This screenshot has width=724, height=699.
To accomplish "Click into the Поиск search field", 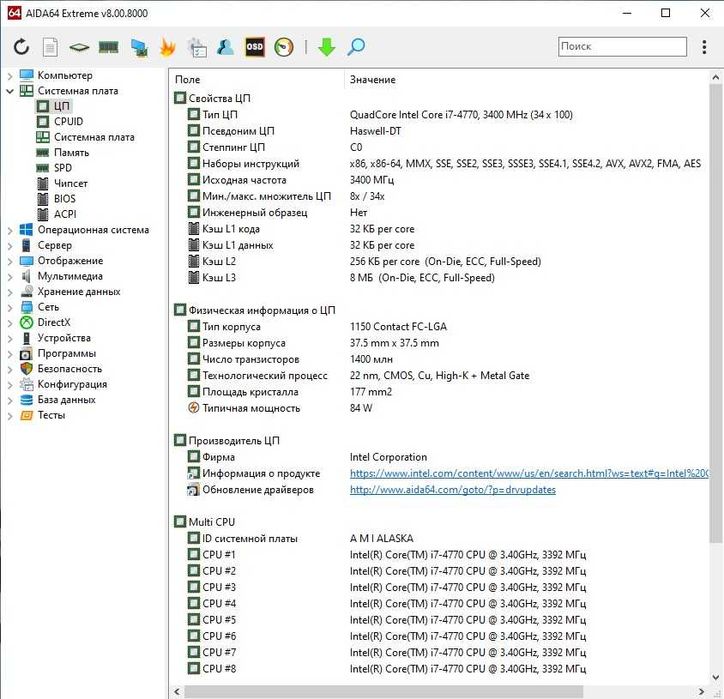I will pyautogui.click(x=622, y=47).
